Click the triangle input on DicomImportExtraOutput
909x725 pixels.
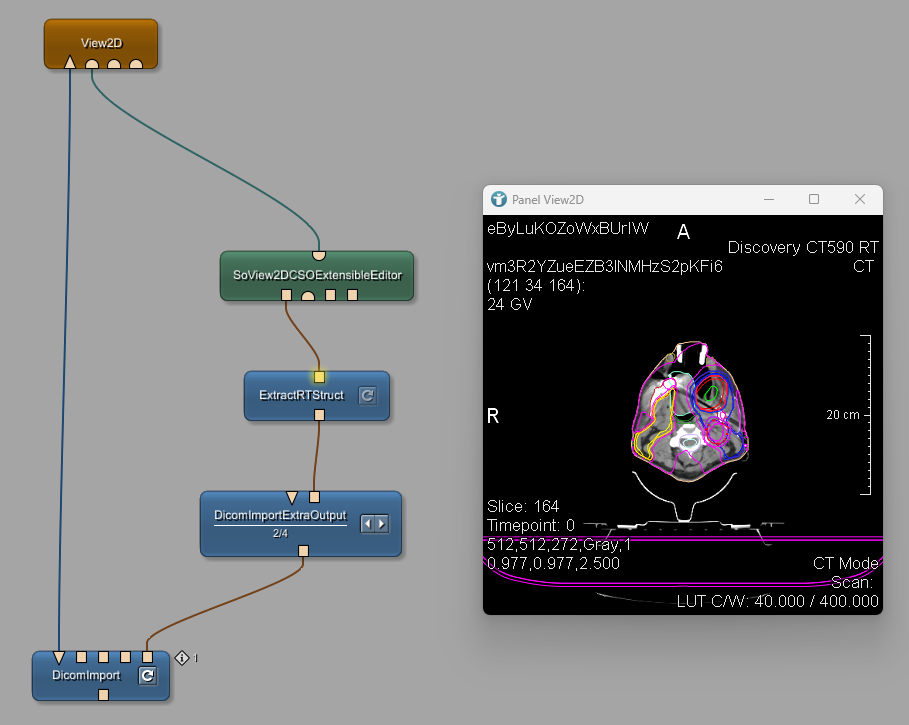[x=292, y=497]
